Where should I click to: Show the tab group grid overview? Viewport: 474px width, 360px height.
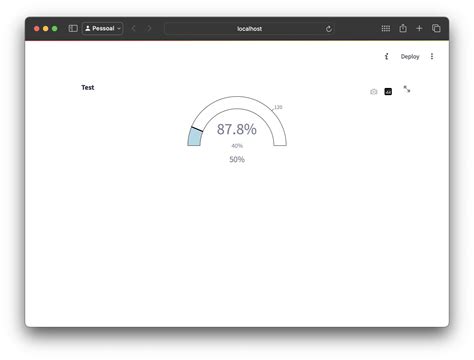[386, 28]
